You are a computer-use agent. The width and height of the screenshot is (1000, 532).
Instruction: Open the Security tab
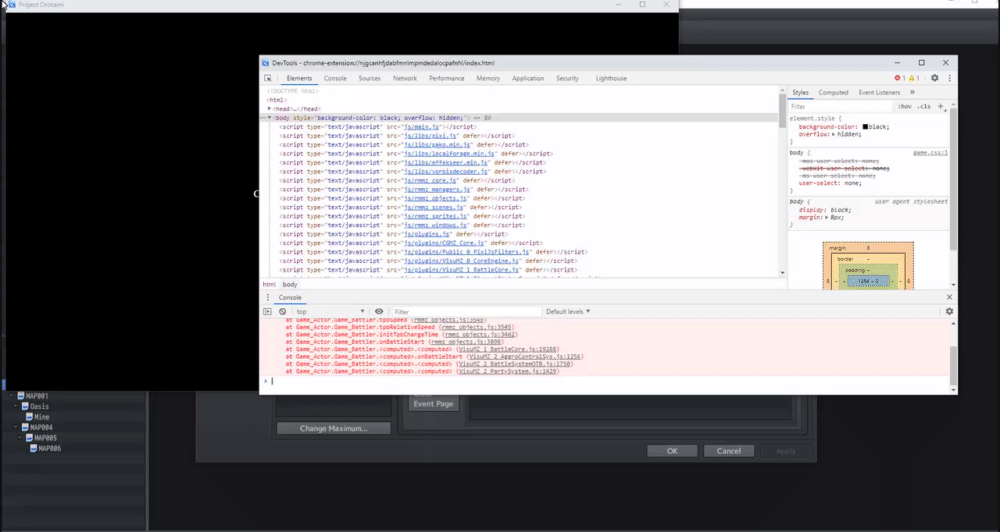point(567,78)
